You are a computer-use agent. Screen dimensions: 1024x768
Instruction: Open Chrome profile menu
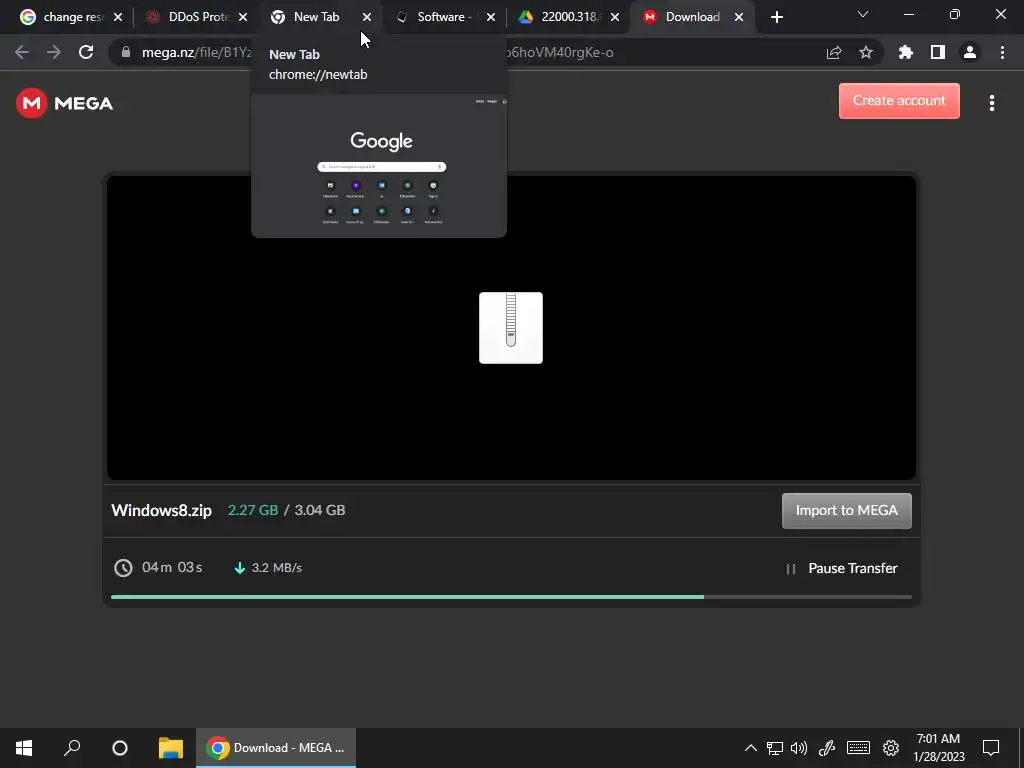970,52
